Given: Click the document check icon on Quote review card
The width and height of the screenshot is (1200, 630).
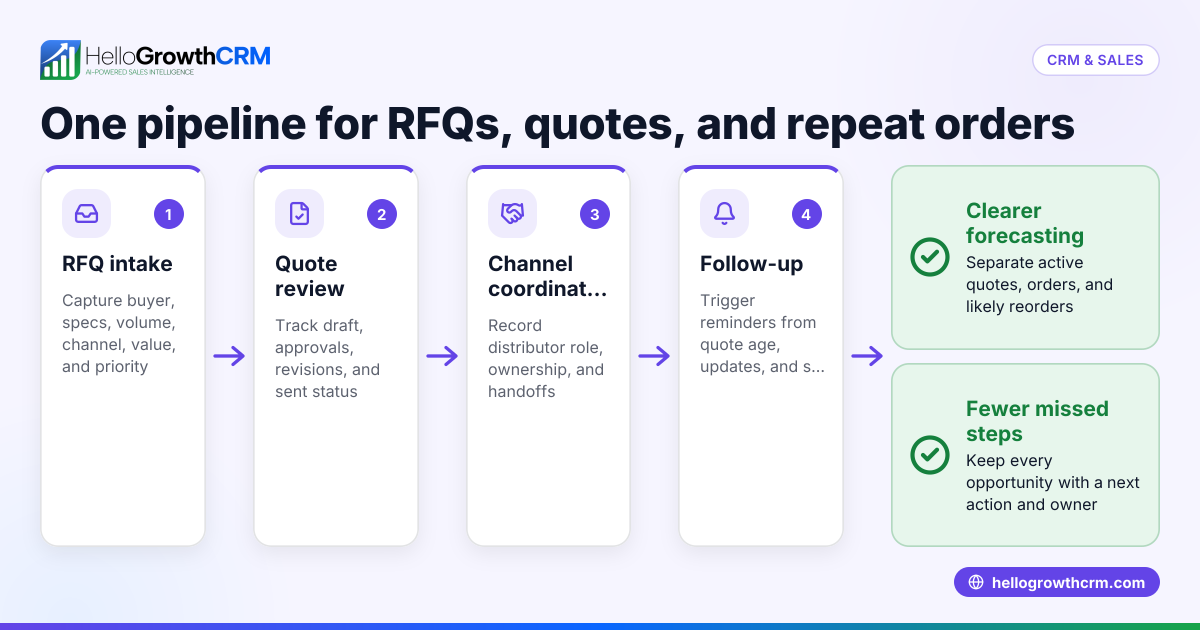Looking at the screenshot, I should pyautogui.click(x=299, y=214).
